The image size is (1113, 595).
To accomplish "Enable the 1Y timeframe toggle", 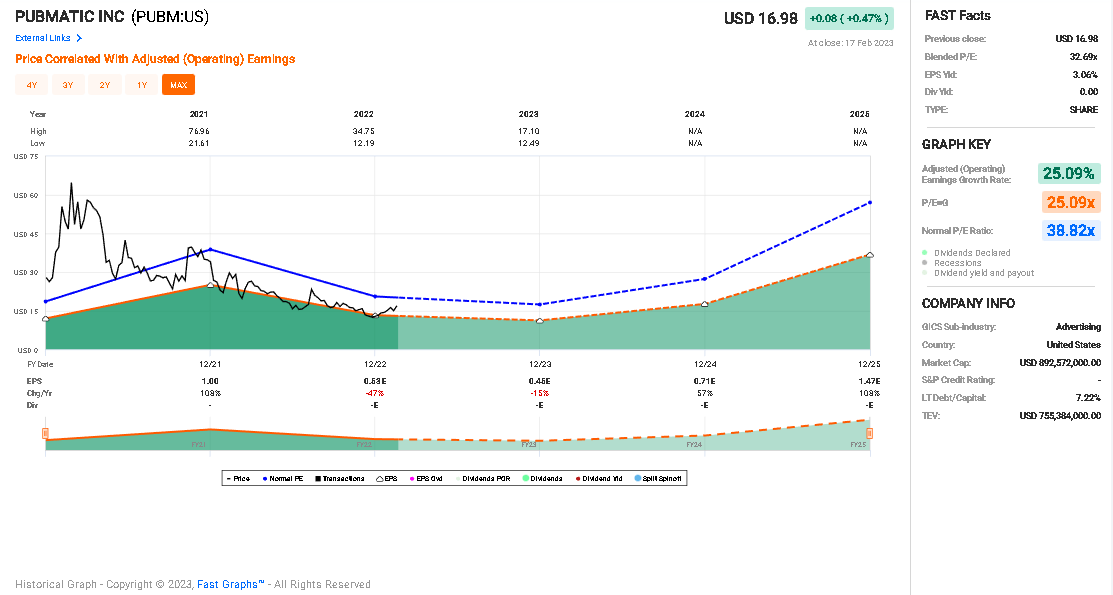I will click(141, 84).
